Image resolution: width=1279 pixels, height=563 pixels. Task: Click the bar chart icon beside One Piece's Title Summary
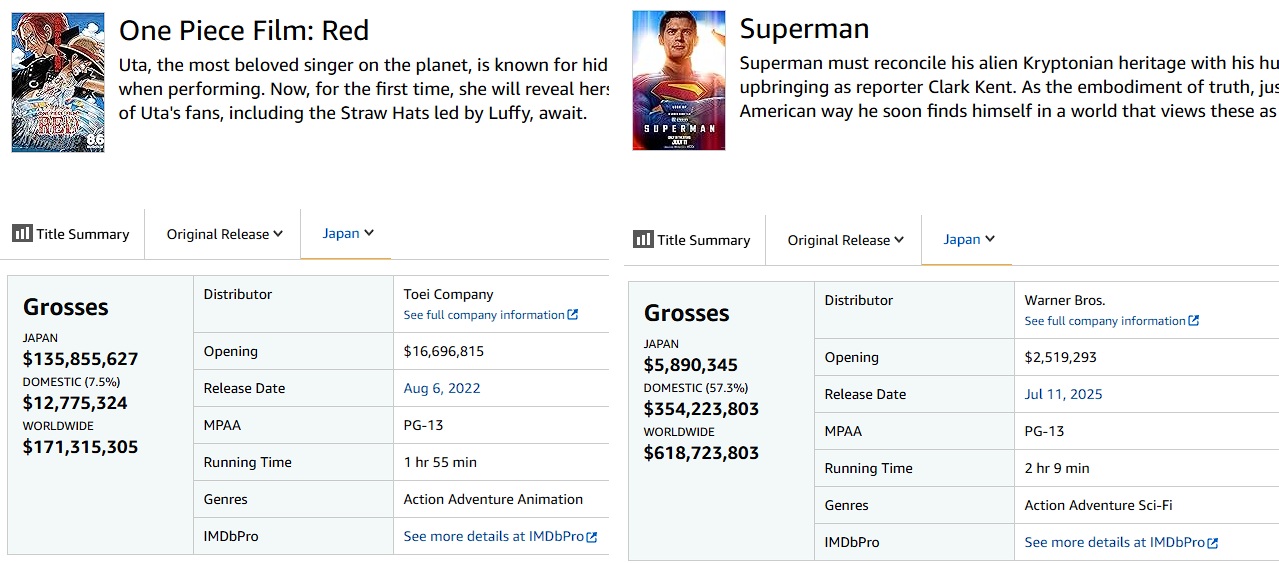point(22,233)
